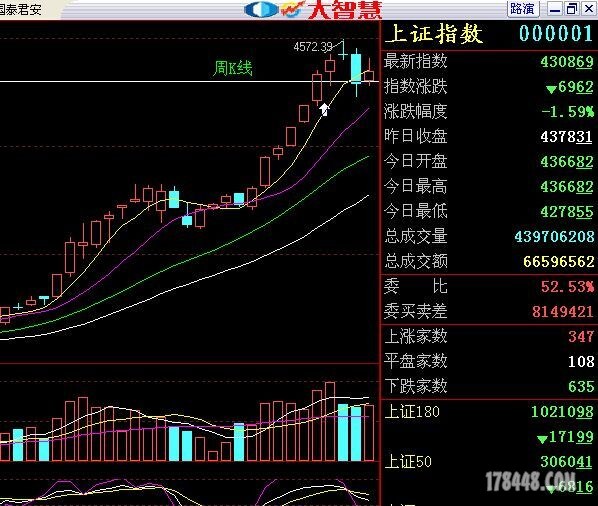
Task: Select the 上证180 index row
Action: click(489, 412)
